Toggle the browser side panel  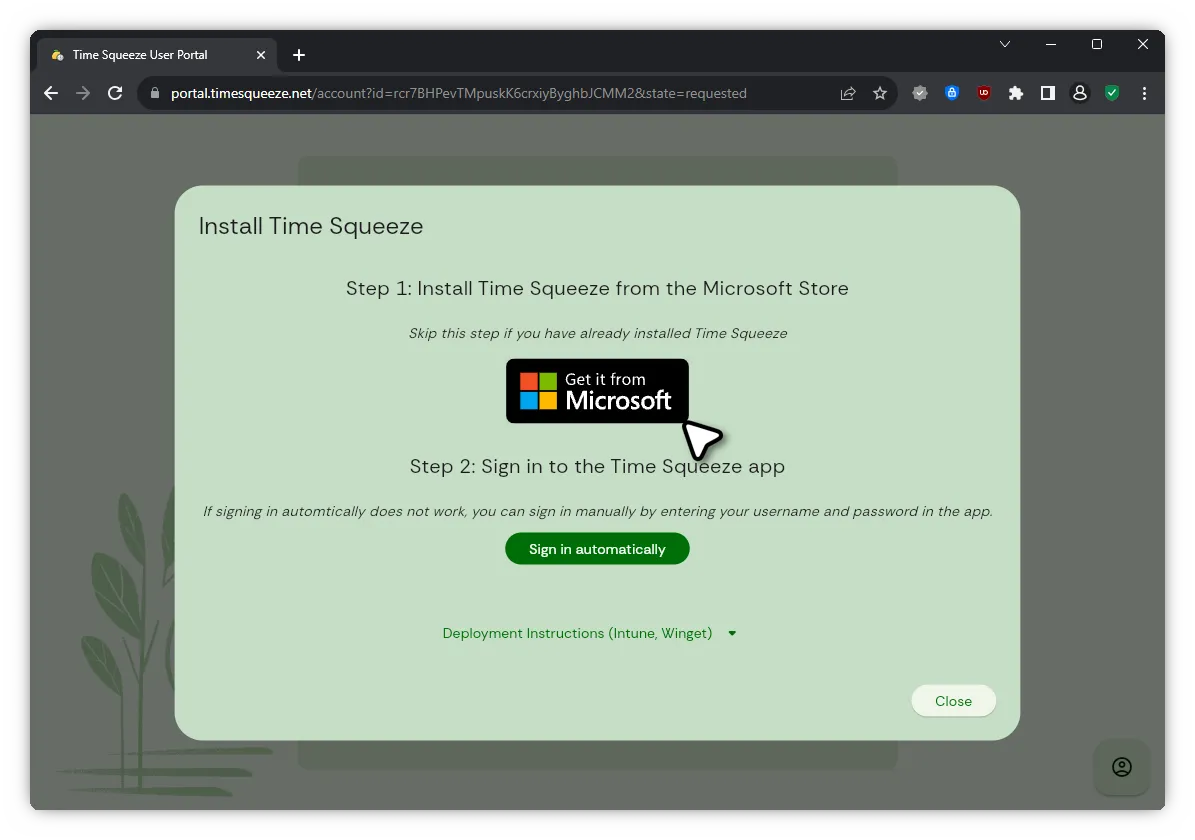pos(1048,93)
